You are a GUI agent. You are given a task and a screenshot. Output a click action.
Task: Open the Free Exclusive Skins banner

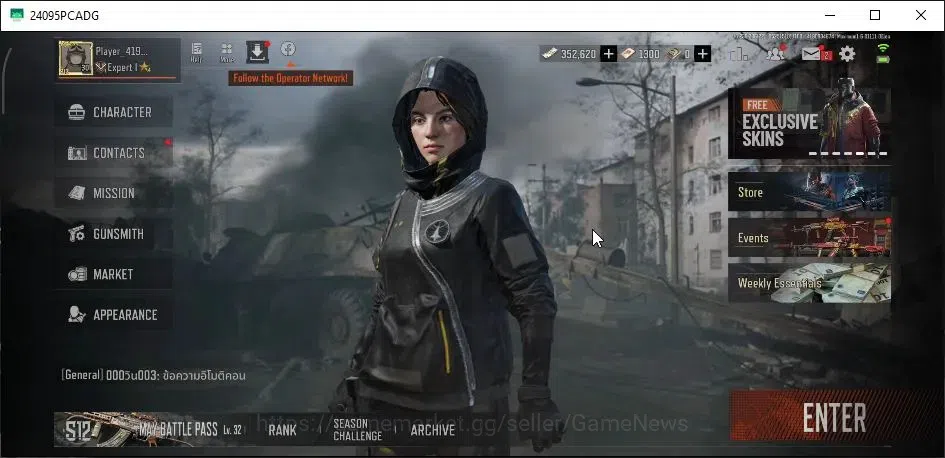[809, 123]
